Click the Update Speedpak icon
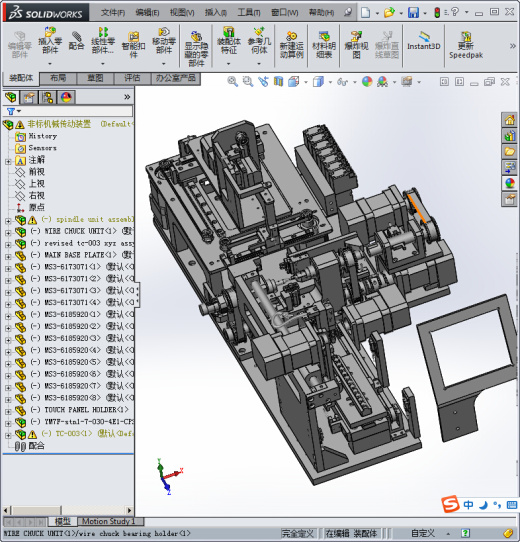The width and height of the screenshot is (520, 542). tap(466, 45)
